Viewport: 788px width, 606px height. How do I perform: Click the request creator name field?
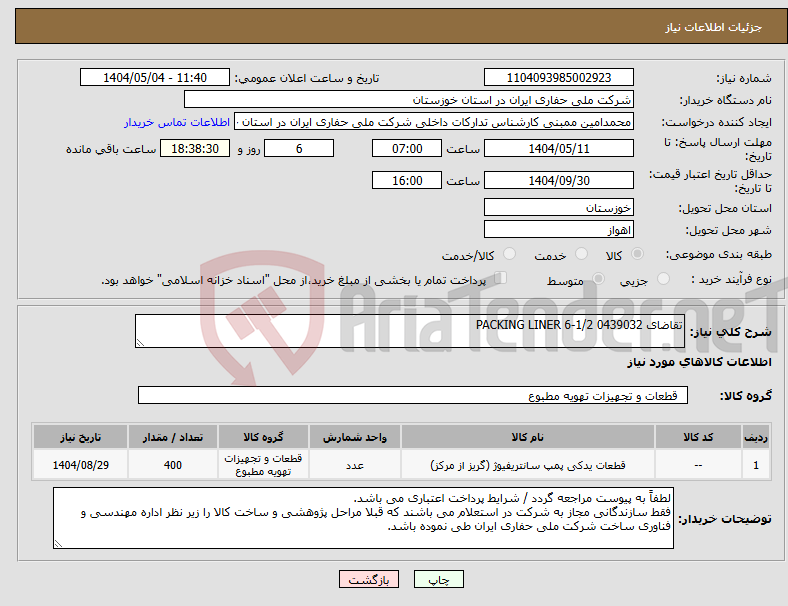[x=434, y=122]
